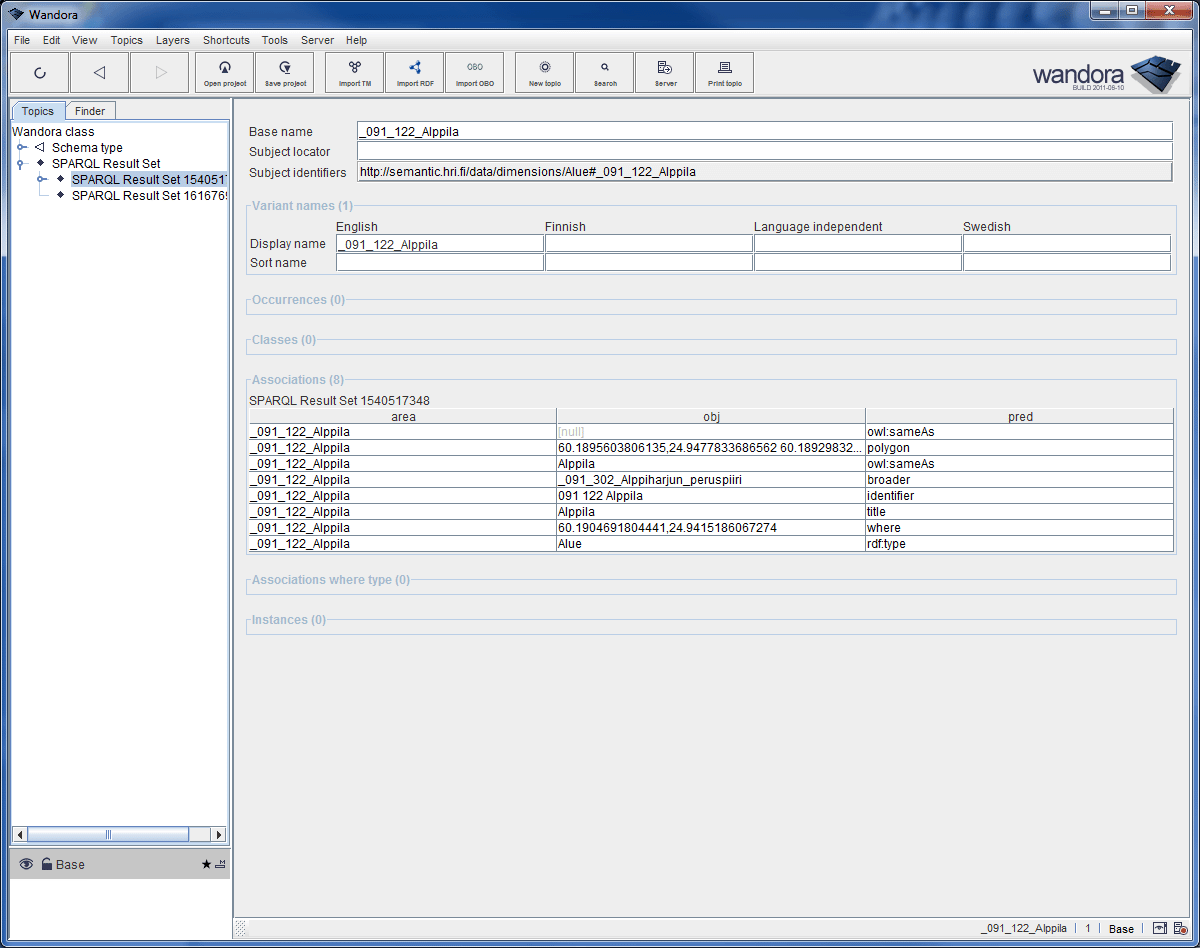Image resolution: width=1200 pixels, height=948 pixels.
Task: Click the refresh icon in the toolbar
Action: point(40,72)
